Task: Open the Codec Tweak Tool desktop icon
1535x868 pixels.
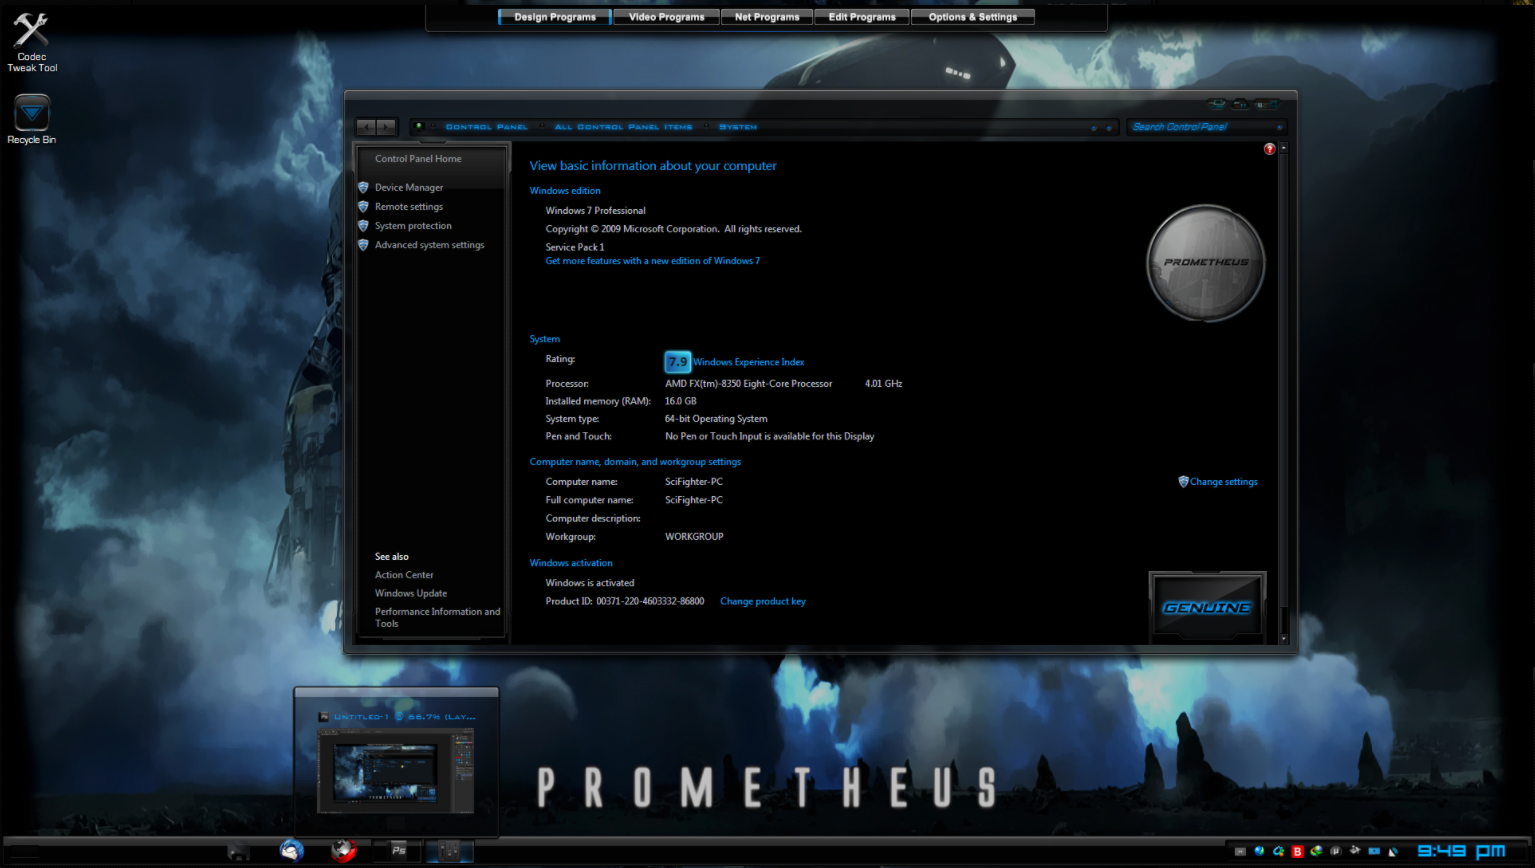Action: coord(31,42)
